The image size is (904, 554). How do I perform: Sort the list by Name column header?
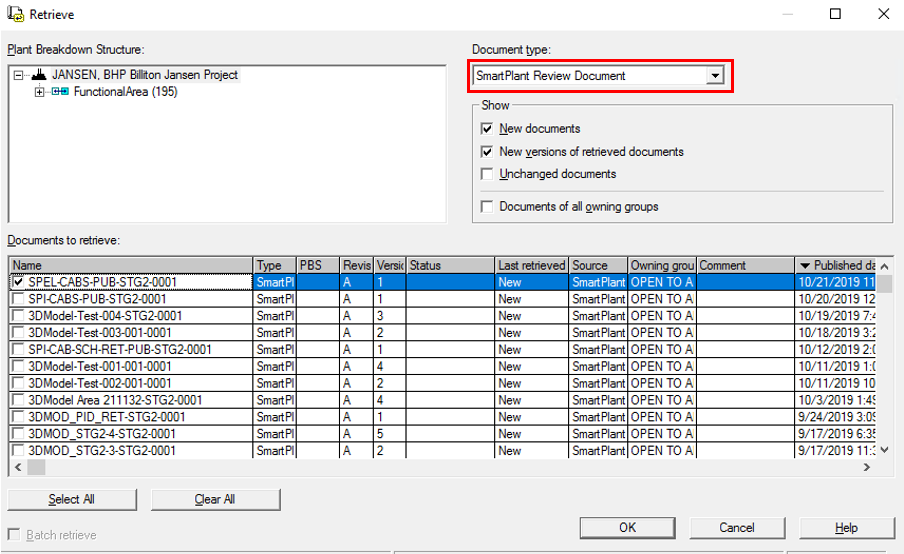(x=130, y=265)
